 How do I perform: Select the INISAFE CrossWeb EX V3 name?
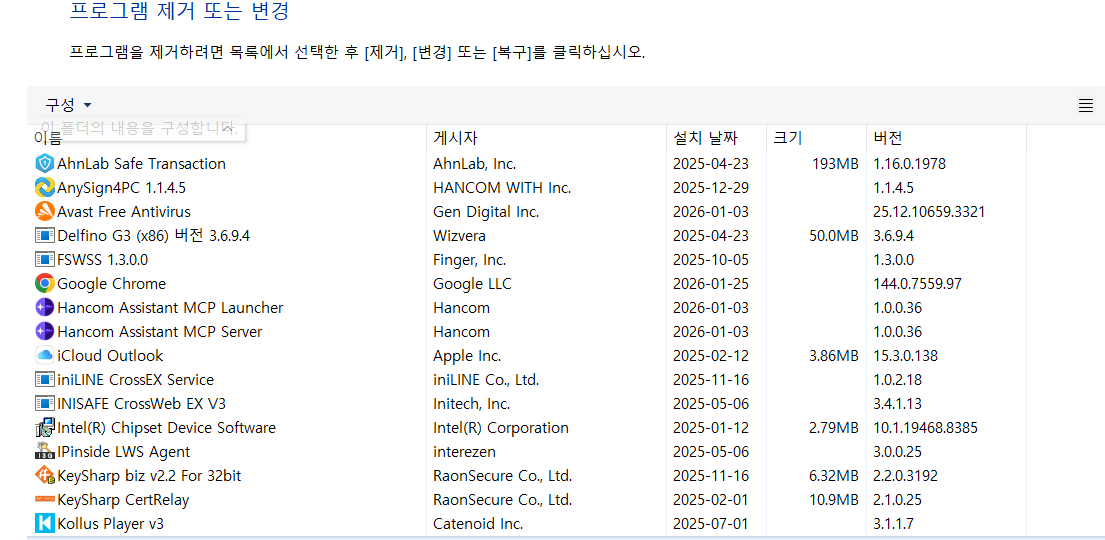(x=141, y=403)
